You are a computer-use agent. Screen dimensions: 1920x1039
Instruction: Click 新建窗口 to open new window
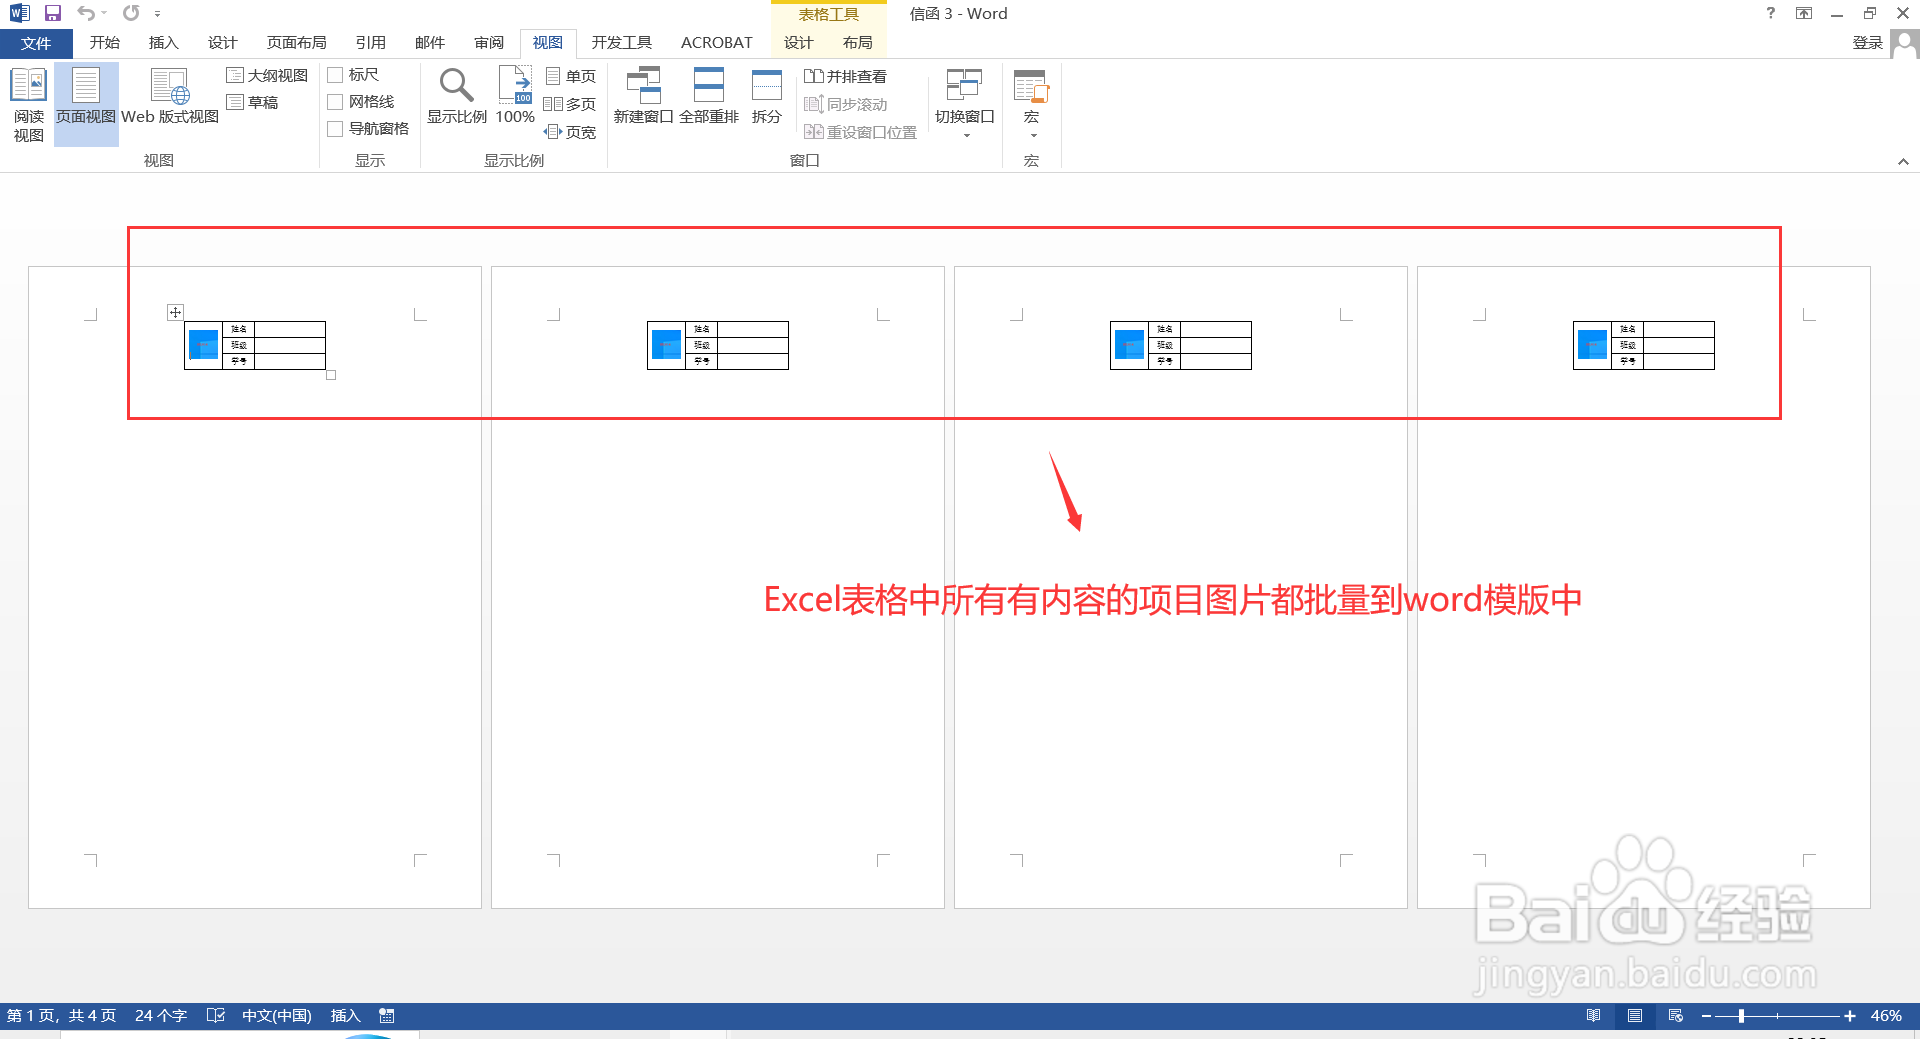(x=643, y=95)
